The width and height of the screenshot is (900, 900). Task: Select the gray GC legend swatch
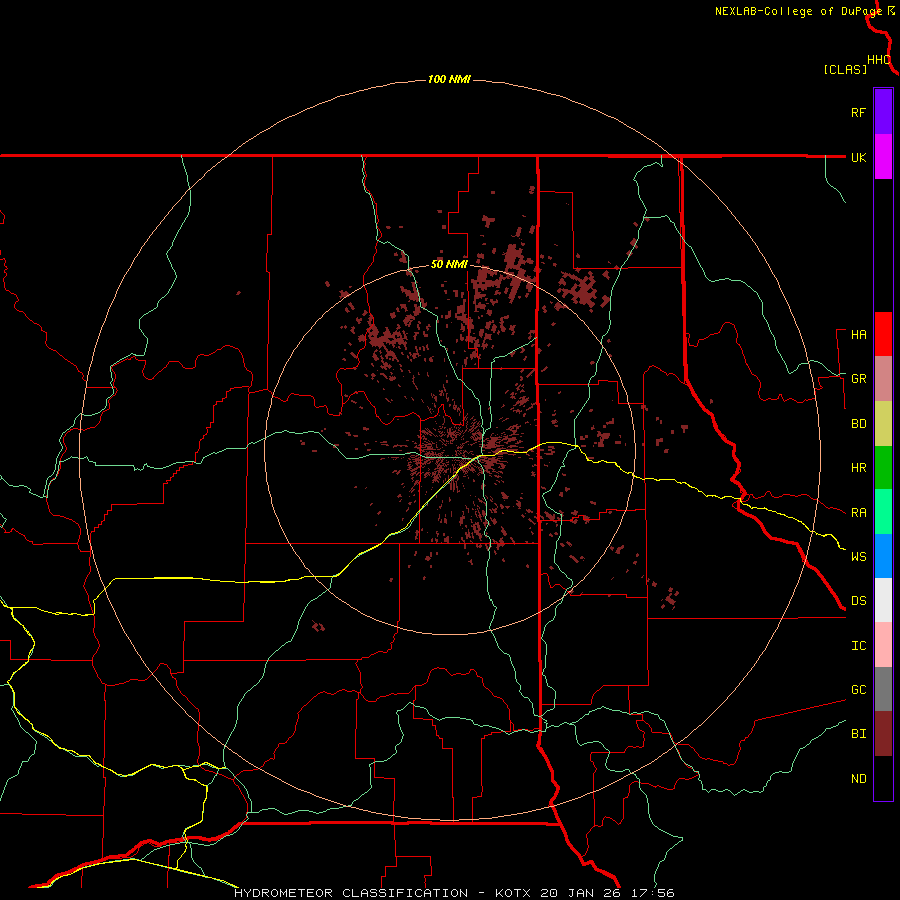tap(883, 689)
